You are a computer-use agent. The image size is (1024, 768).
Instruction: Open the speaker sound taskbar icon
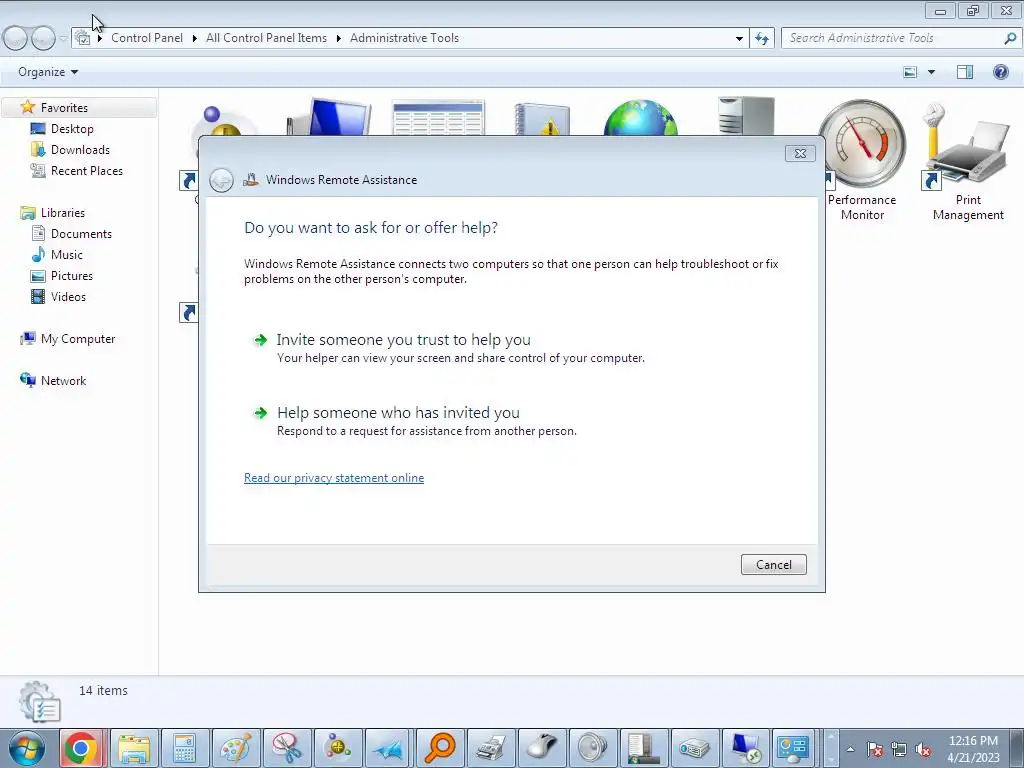point(592,748)
